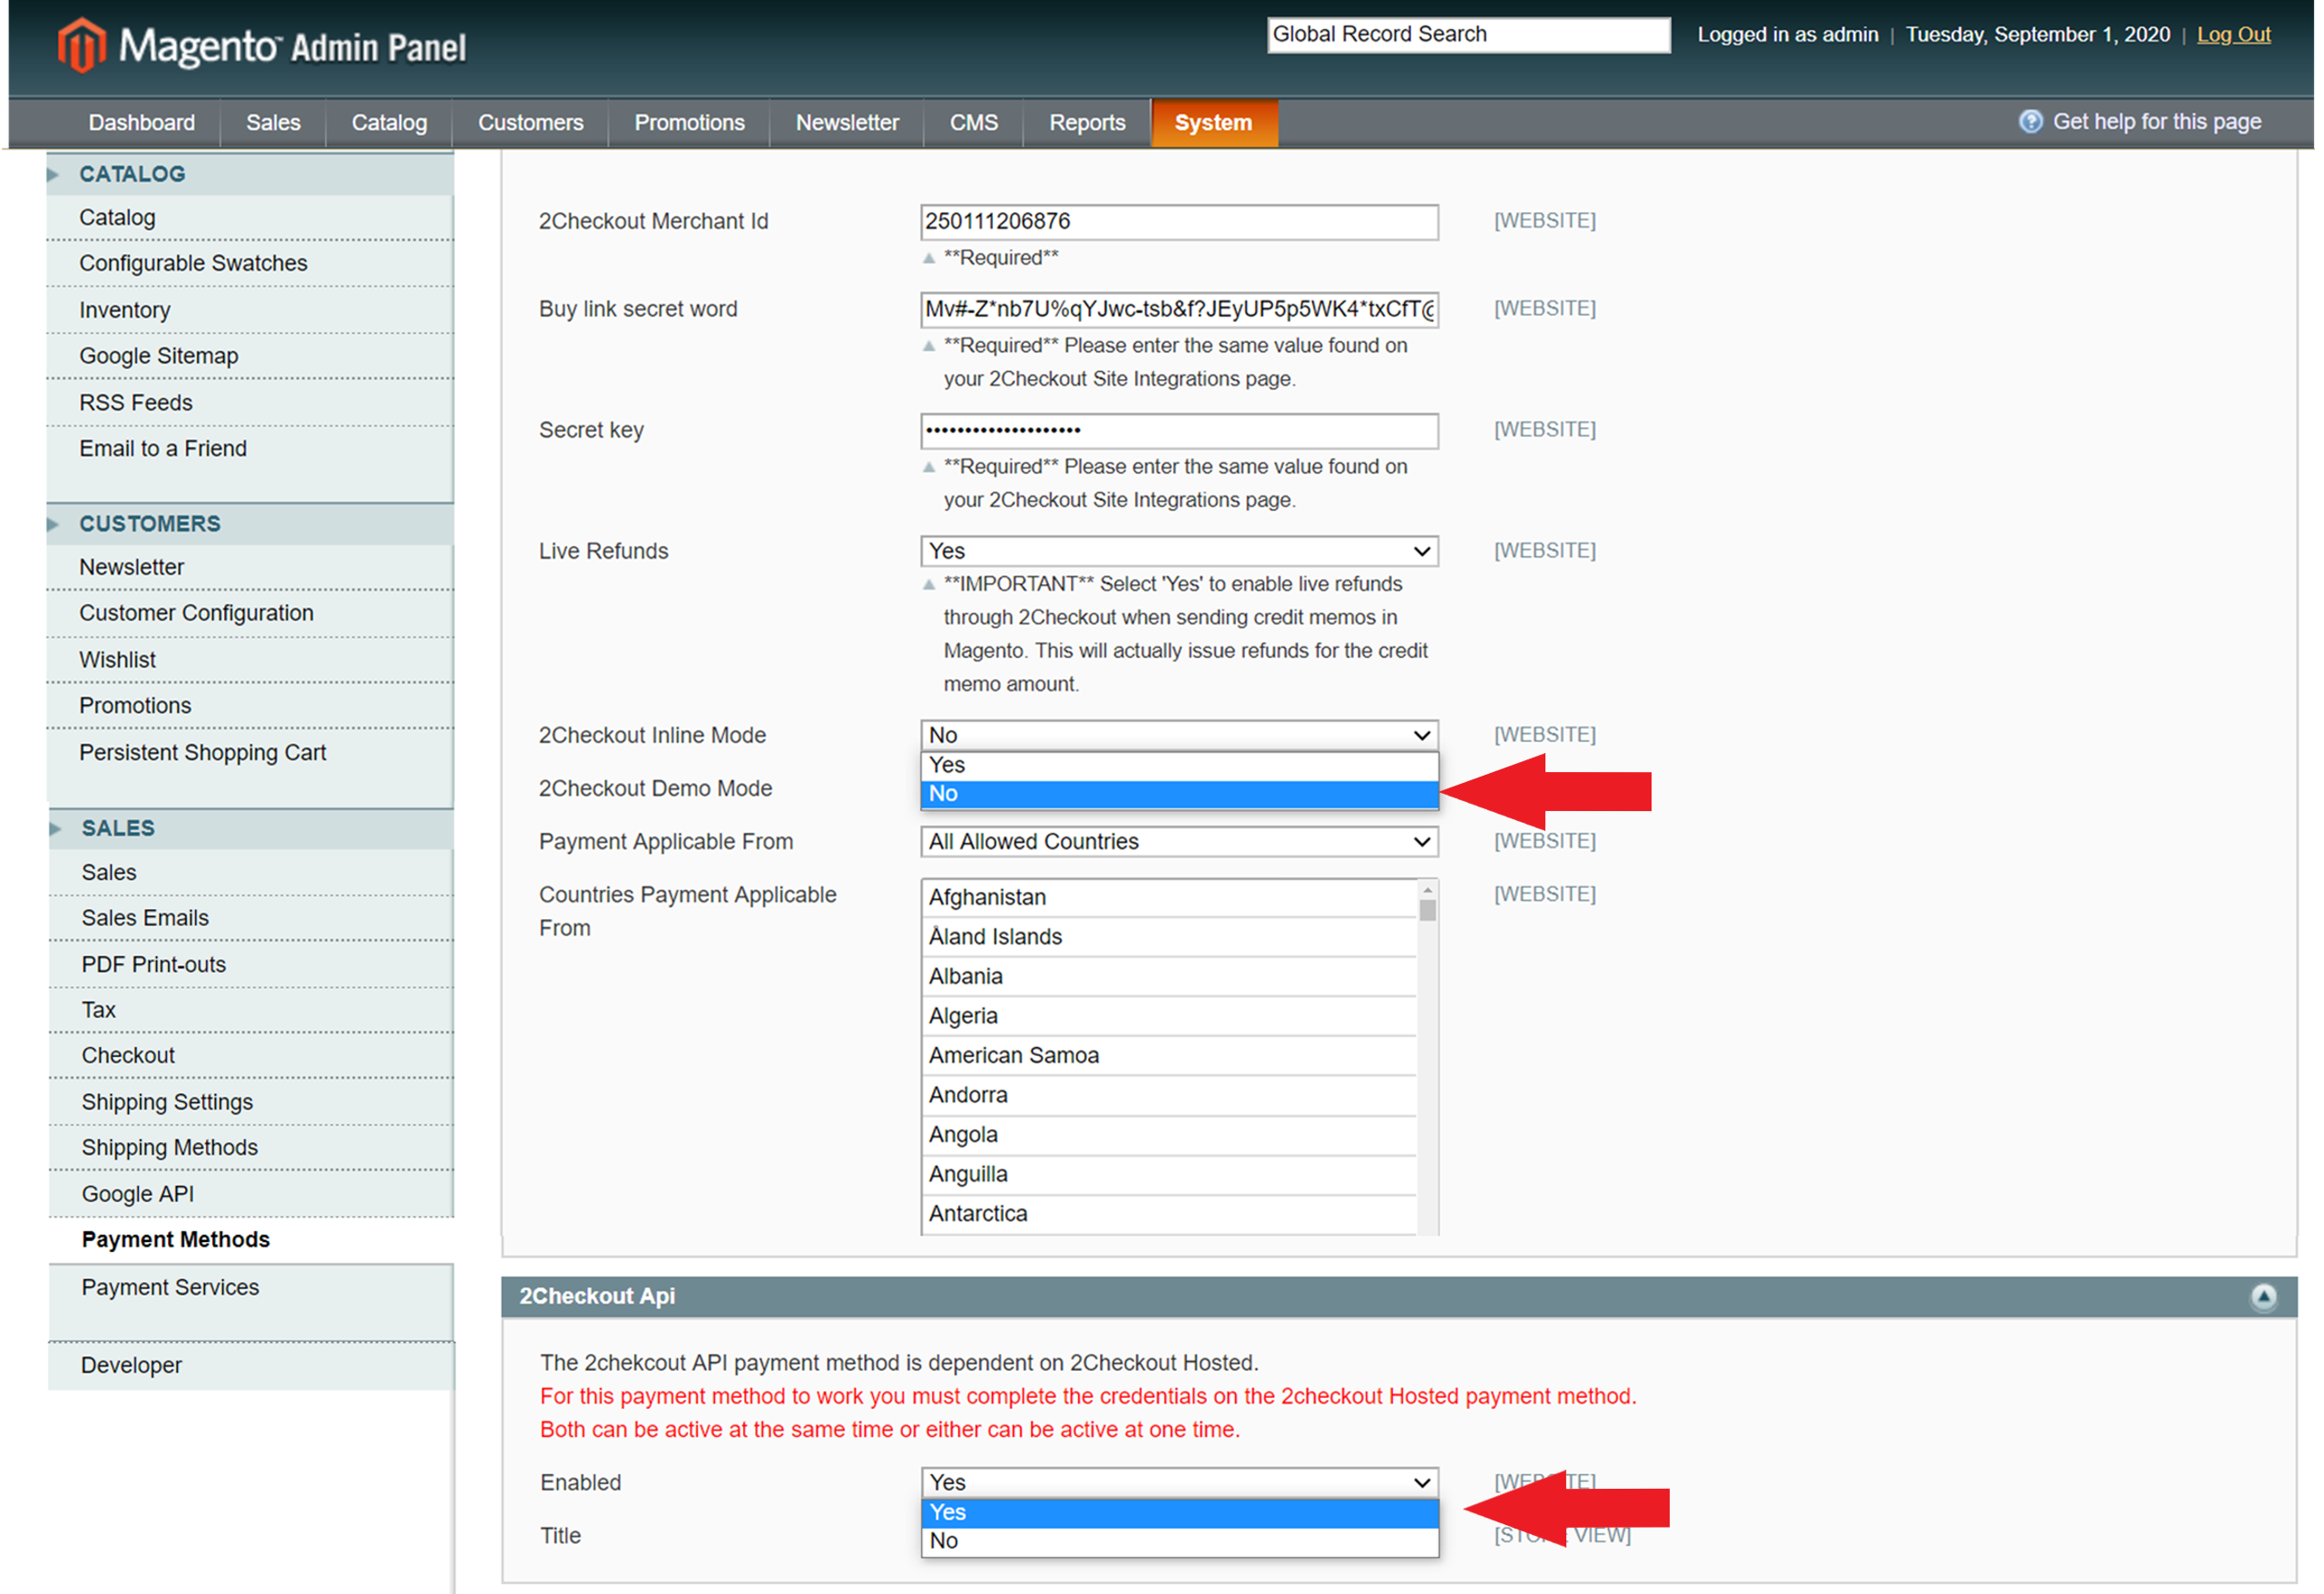Choose No in the Inline Mode list
This screenshot has width=2324, height=1594.
coord(1179,794)
